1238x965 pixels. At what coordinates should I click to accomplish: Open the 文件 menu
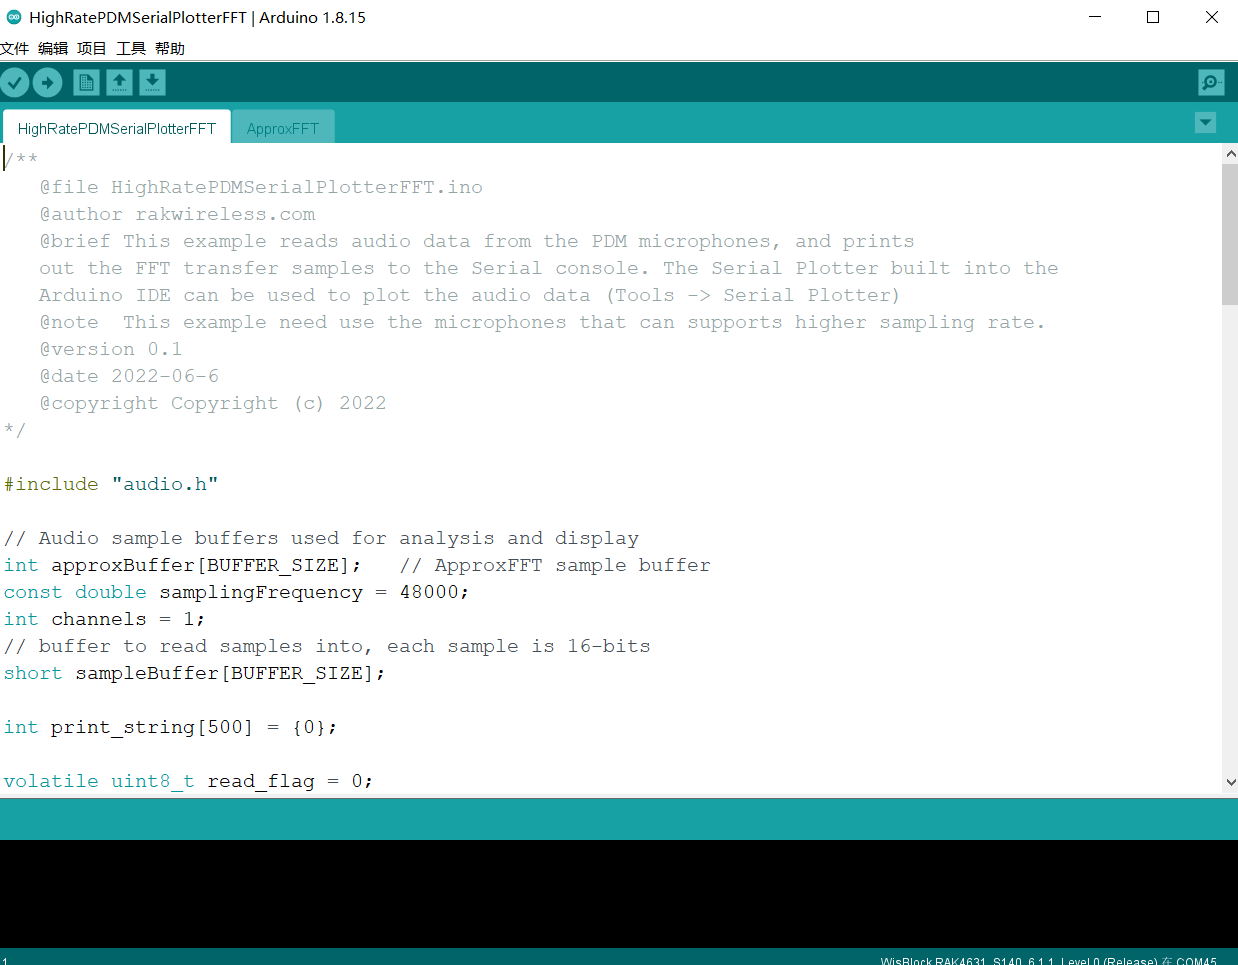15,48
